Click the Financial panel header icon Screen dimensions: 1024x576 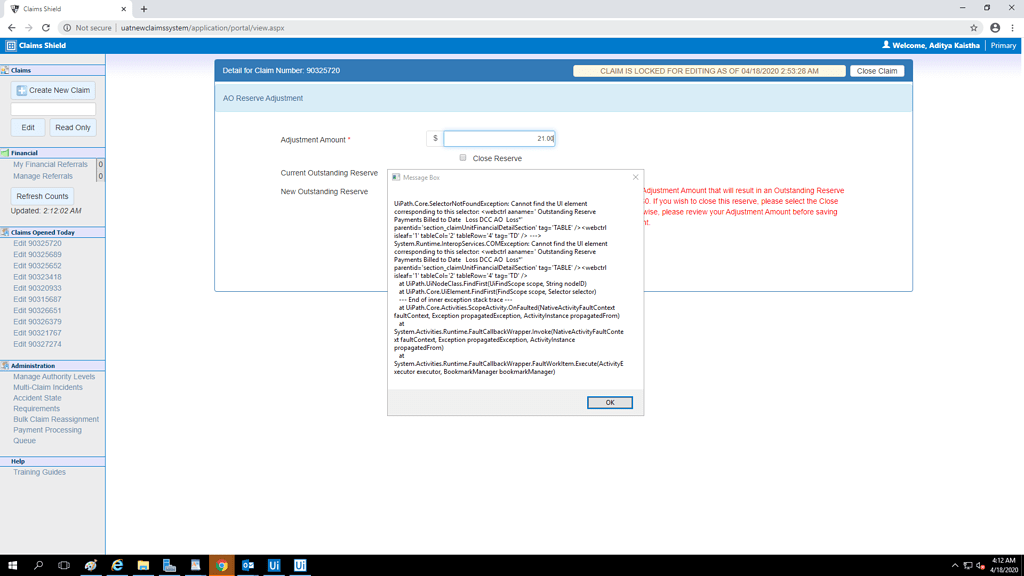point(5,152)
